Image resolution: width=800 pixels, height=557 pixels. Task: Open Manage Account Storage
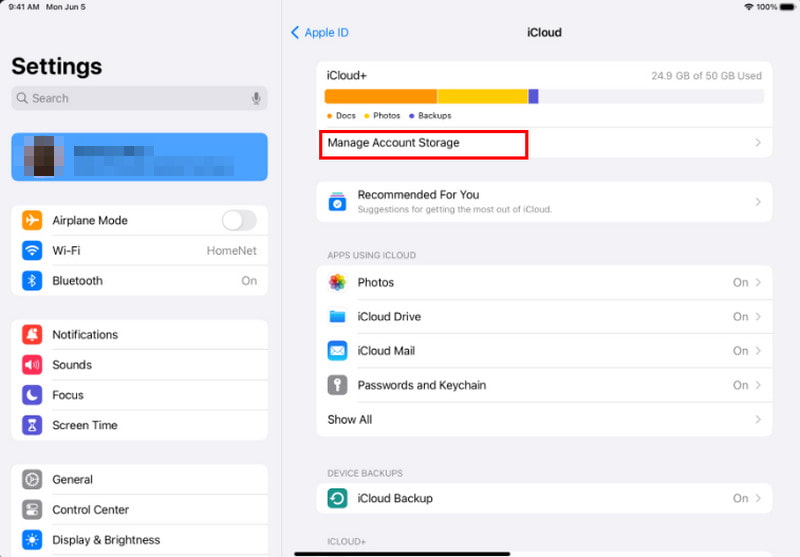[x=544, y=143]
